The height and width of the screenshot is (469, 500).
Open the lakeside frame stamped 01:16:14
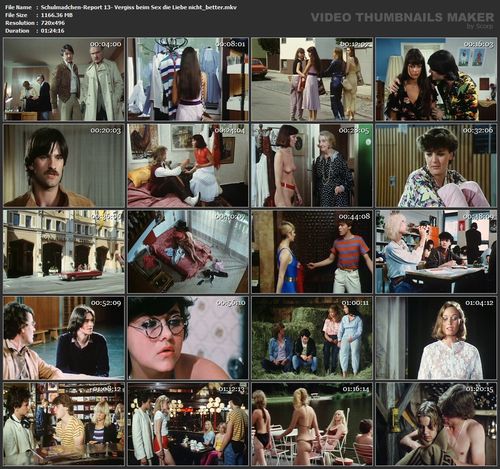tap(312, 424)
